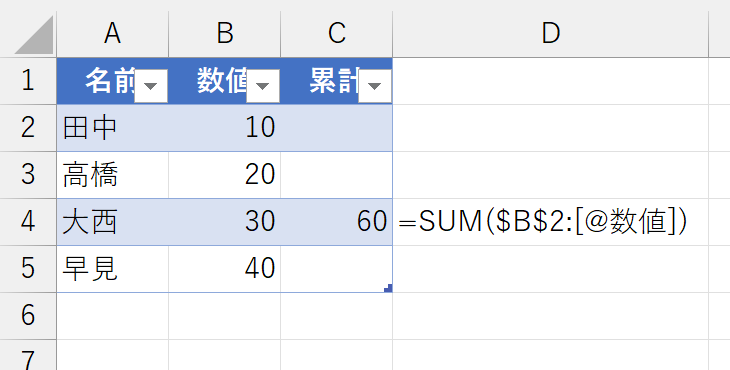Click the select-all triangle corner
Screen dimensions: 730x370
pos(34,35)
